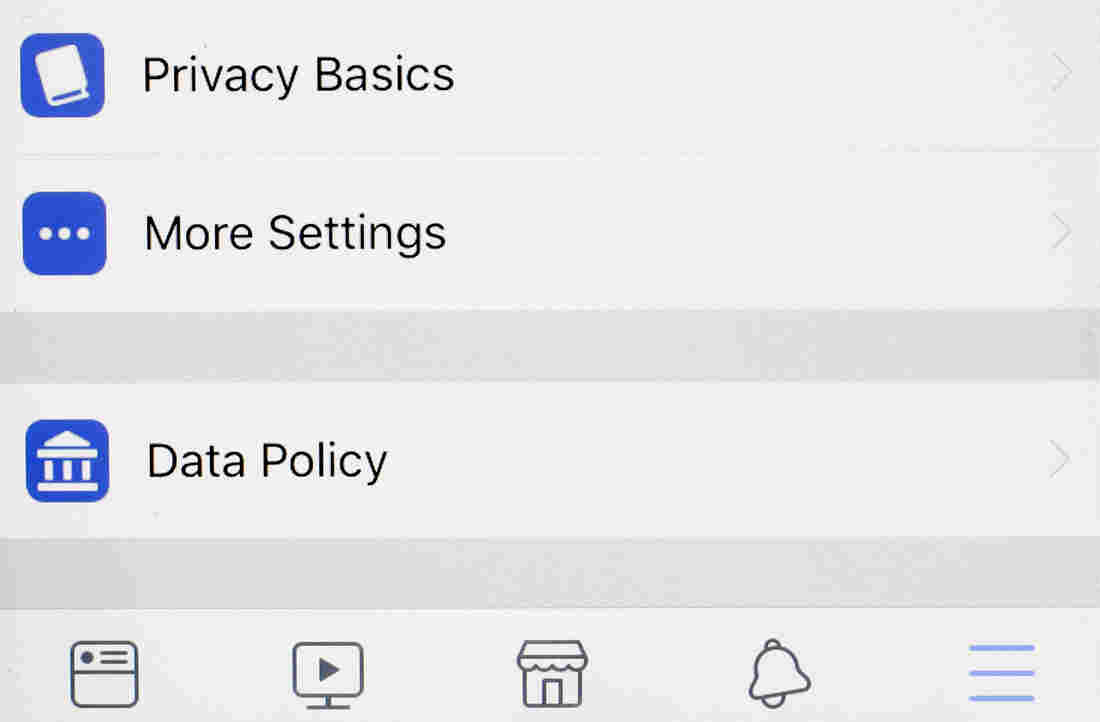Viewport: 1100px width, 722px height.
Task: Return to feed using the newspaper tab
Action: click(105, 674)
